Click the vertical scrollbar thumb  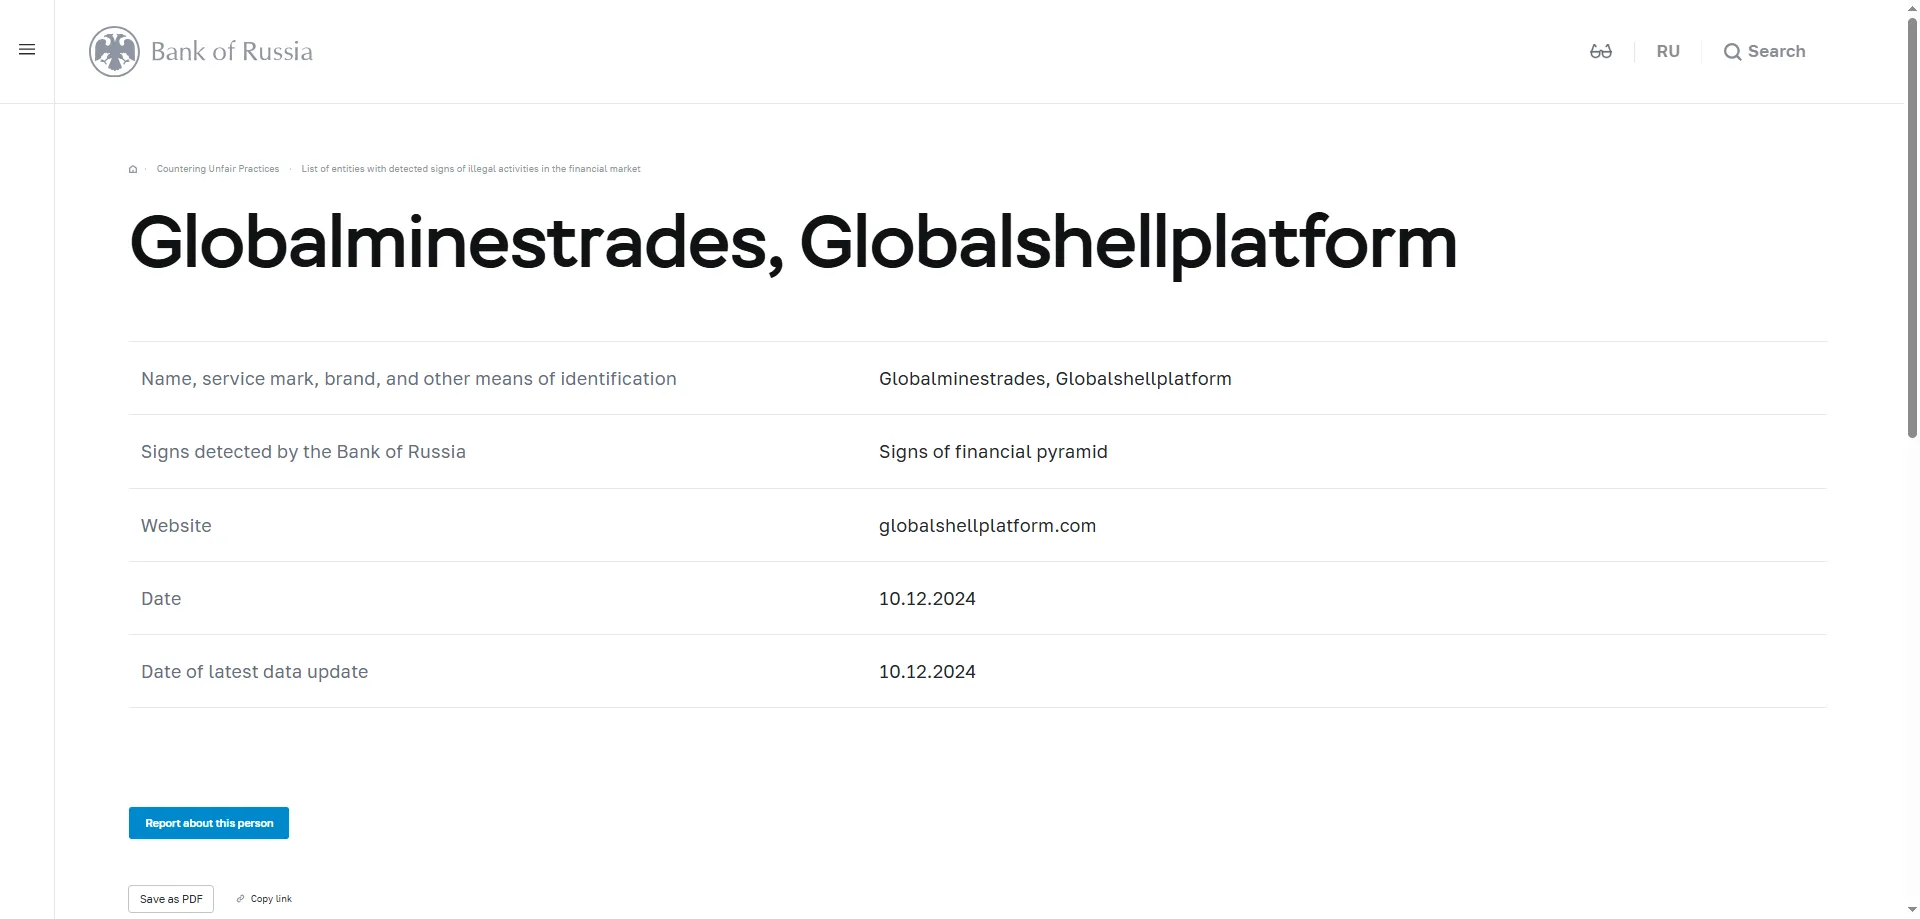[1912, 230]
